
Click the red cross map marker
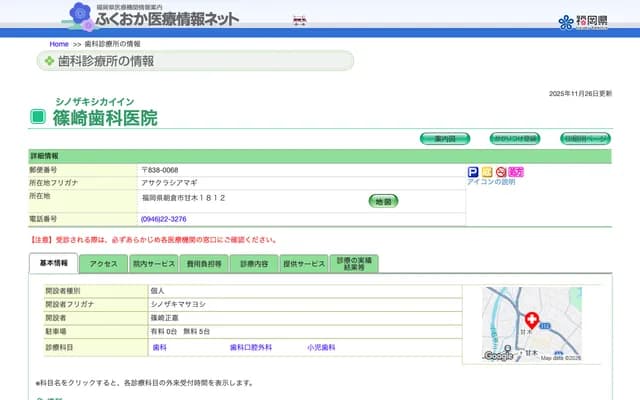531,317
